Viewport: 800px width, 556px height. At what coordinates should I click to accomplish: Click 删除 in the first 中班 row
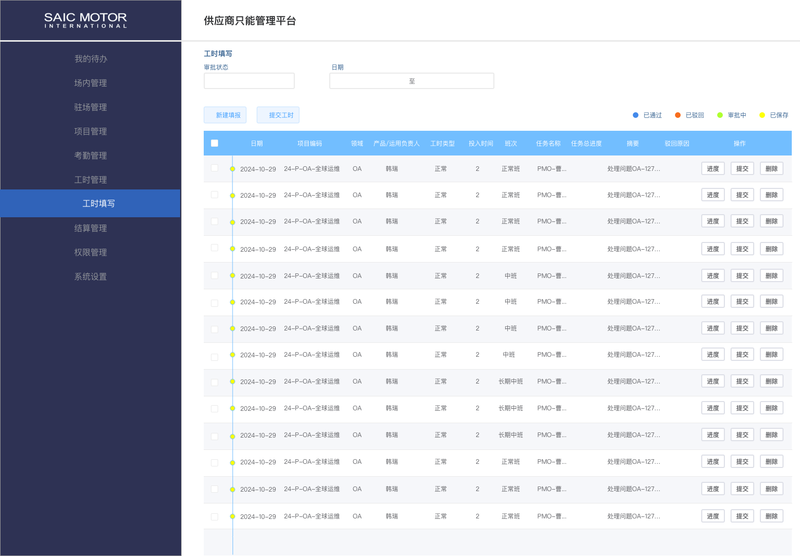[x=771, y=275]
